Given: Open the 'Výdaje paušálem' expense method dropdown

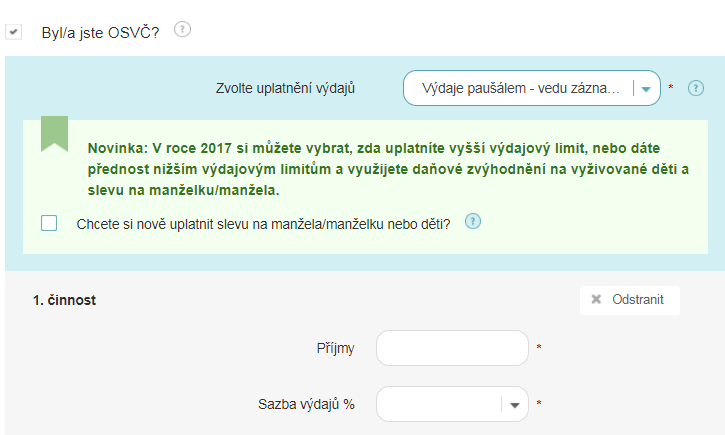Looking at the screenshot, I should 520,88.
